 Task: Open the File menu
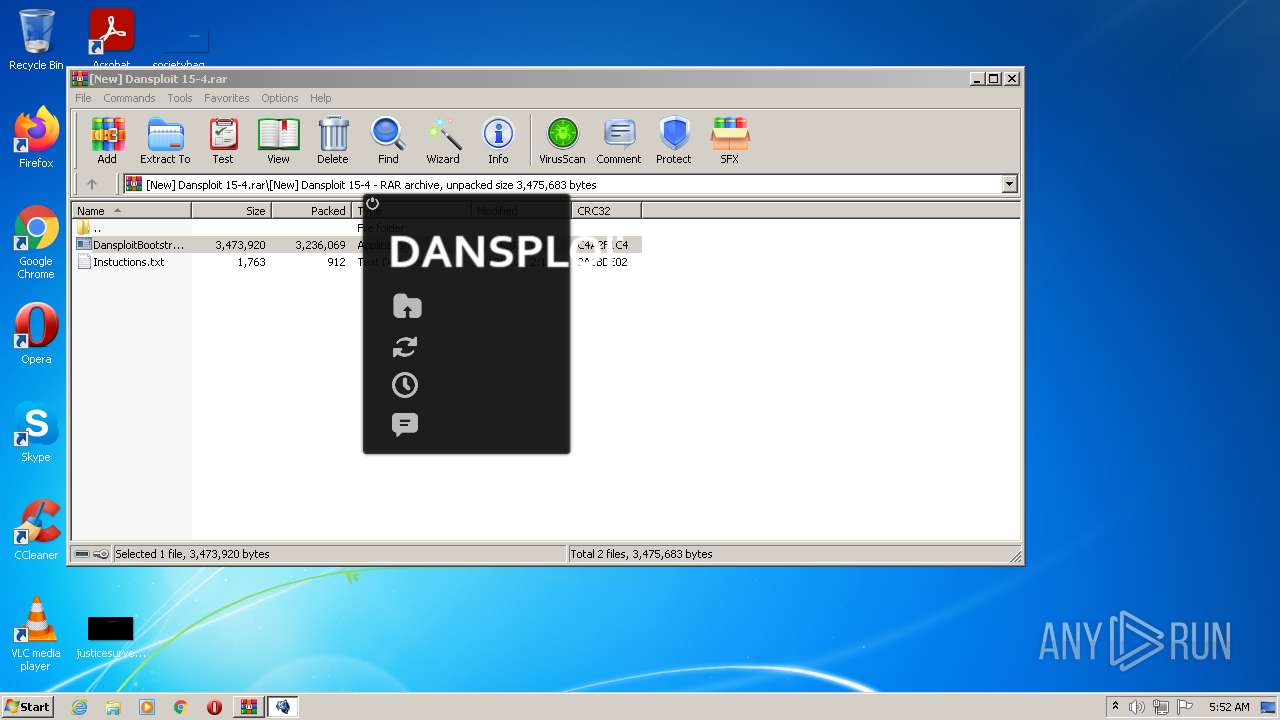(83, 98)
